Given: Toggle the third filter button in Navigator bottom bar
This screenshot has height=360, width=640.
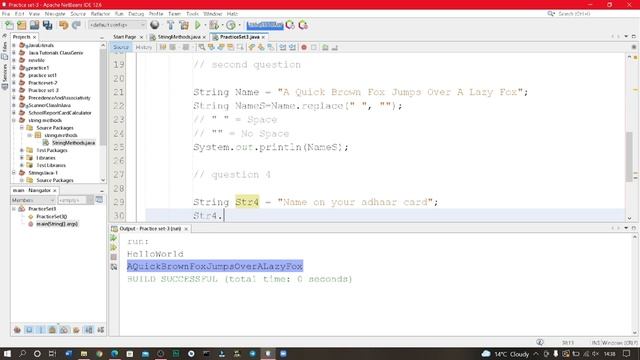Looking at the screenshot, I should pos(41,330).
